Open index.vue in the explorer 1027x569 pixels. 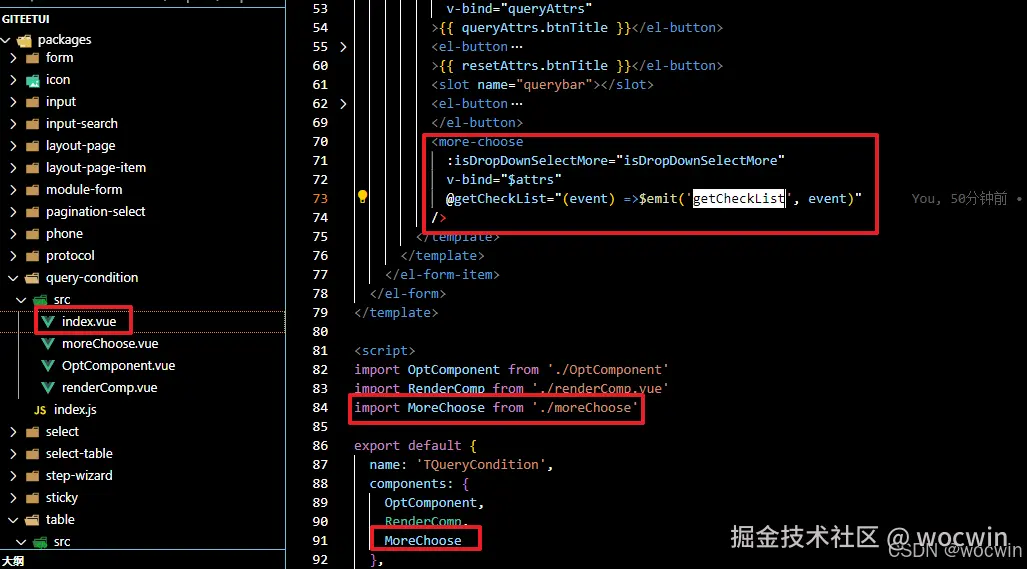89,321
